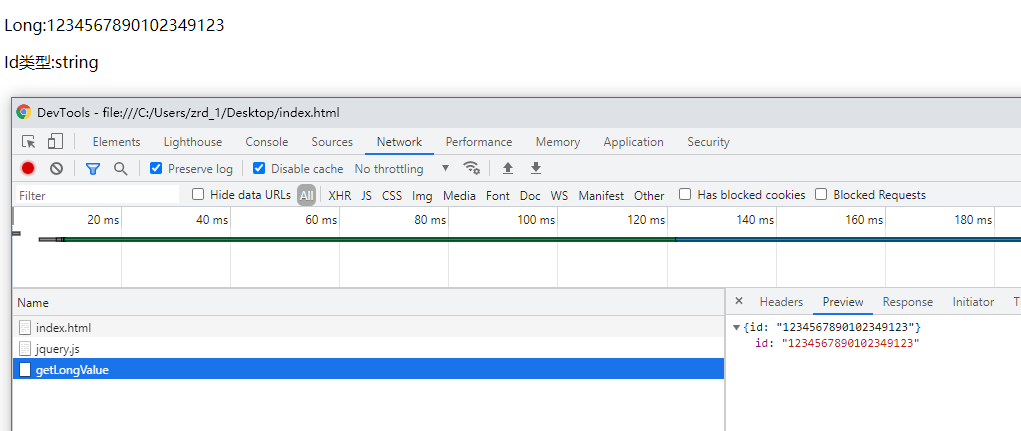
Task: Filter requests by XHR type
Action: pyautogui.click(x=340, y=196)
